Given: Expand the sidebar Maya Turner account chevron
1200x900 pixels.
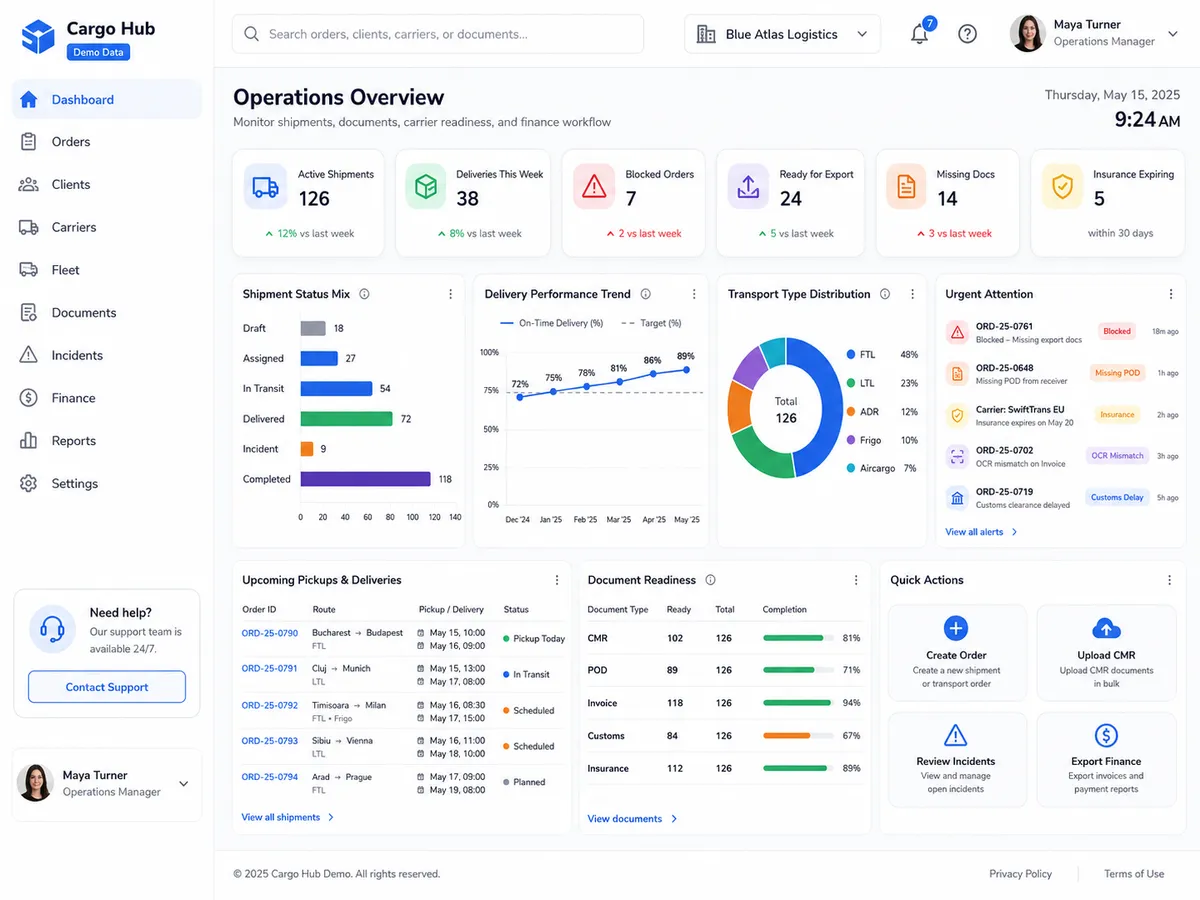Looking at the screenshot, I should (x=184, y=784).
